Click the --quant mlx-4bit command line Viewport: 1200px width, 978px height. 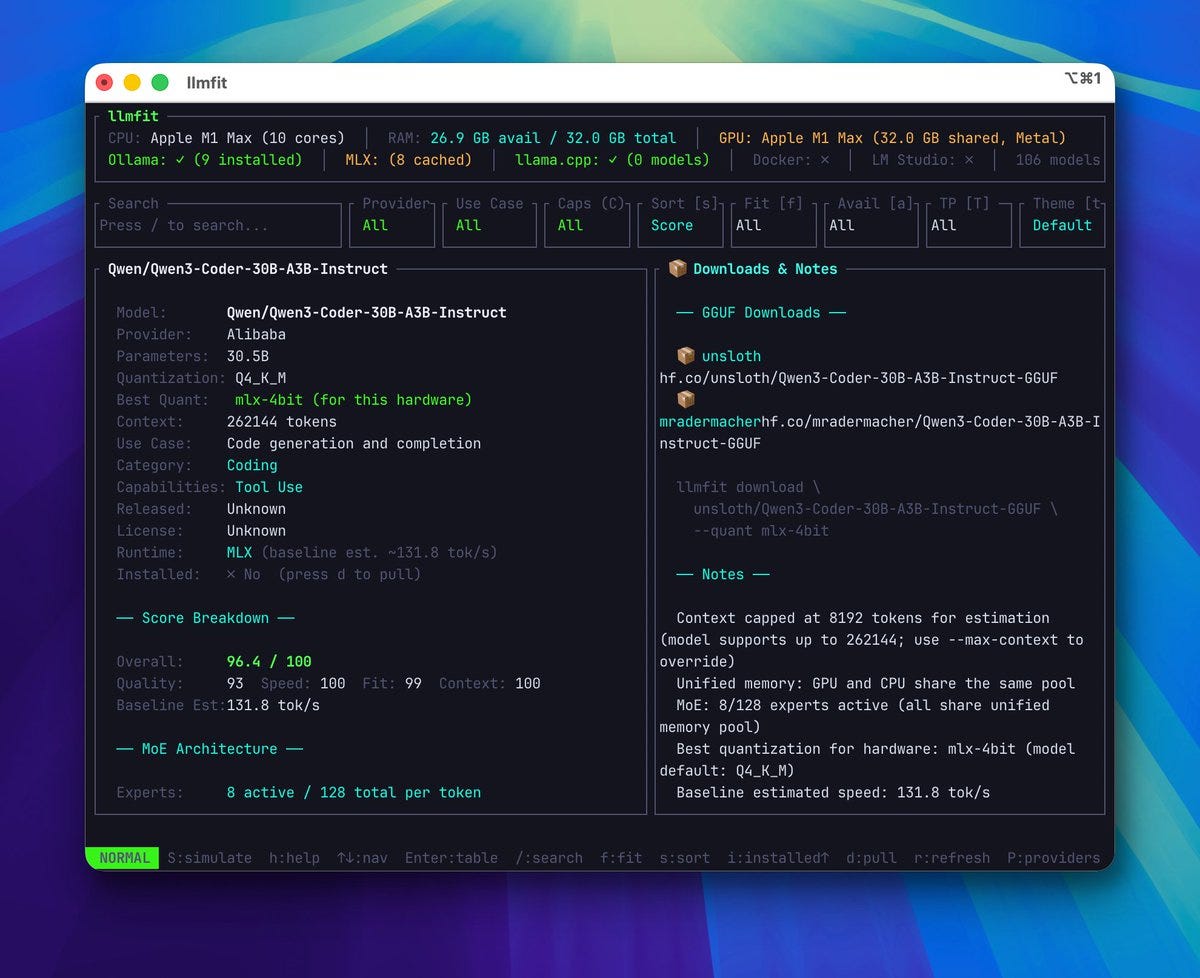(761, 531)
